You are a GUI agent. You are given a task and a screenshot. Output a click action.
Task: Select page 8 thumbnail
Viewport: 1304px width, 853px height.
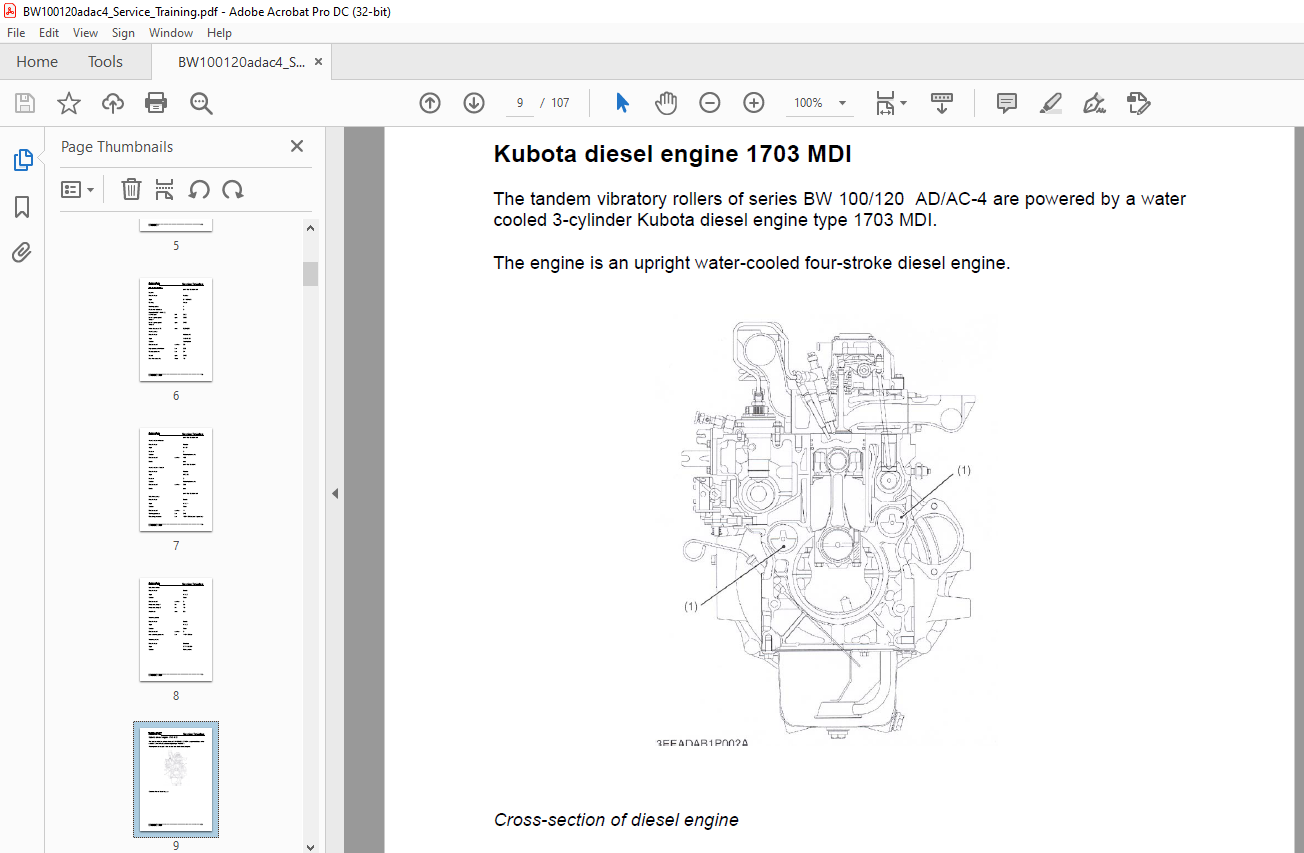point(176,629)
